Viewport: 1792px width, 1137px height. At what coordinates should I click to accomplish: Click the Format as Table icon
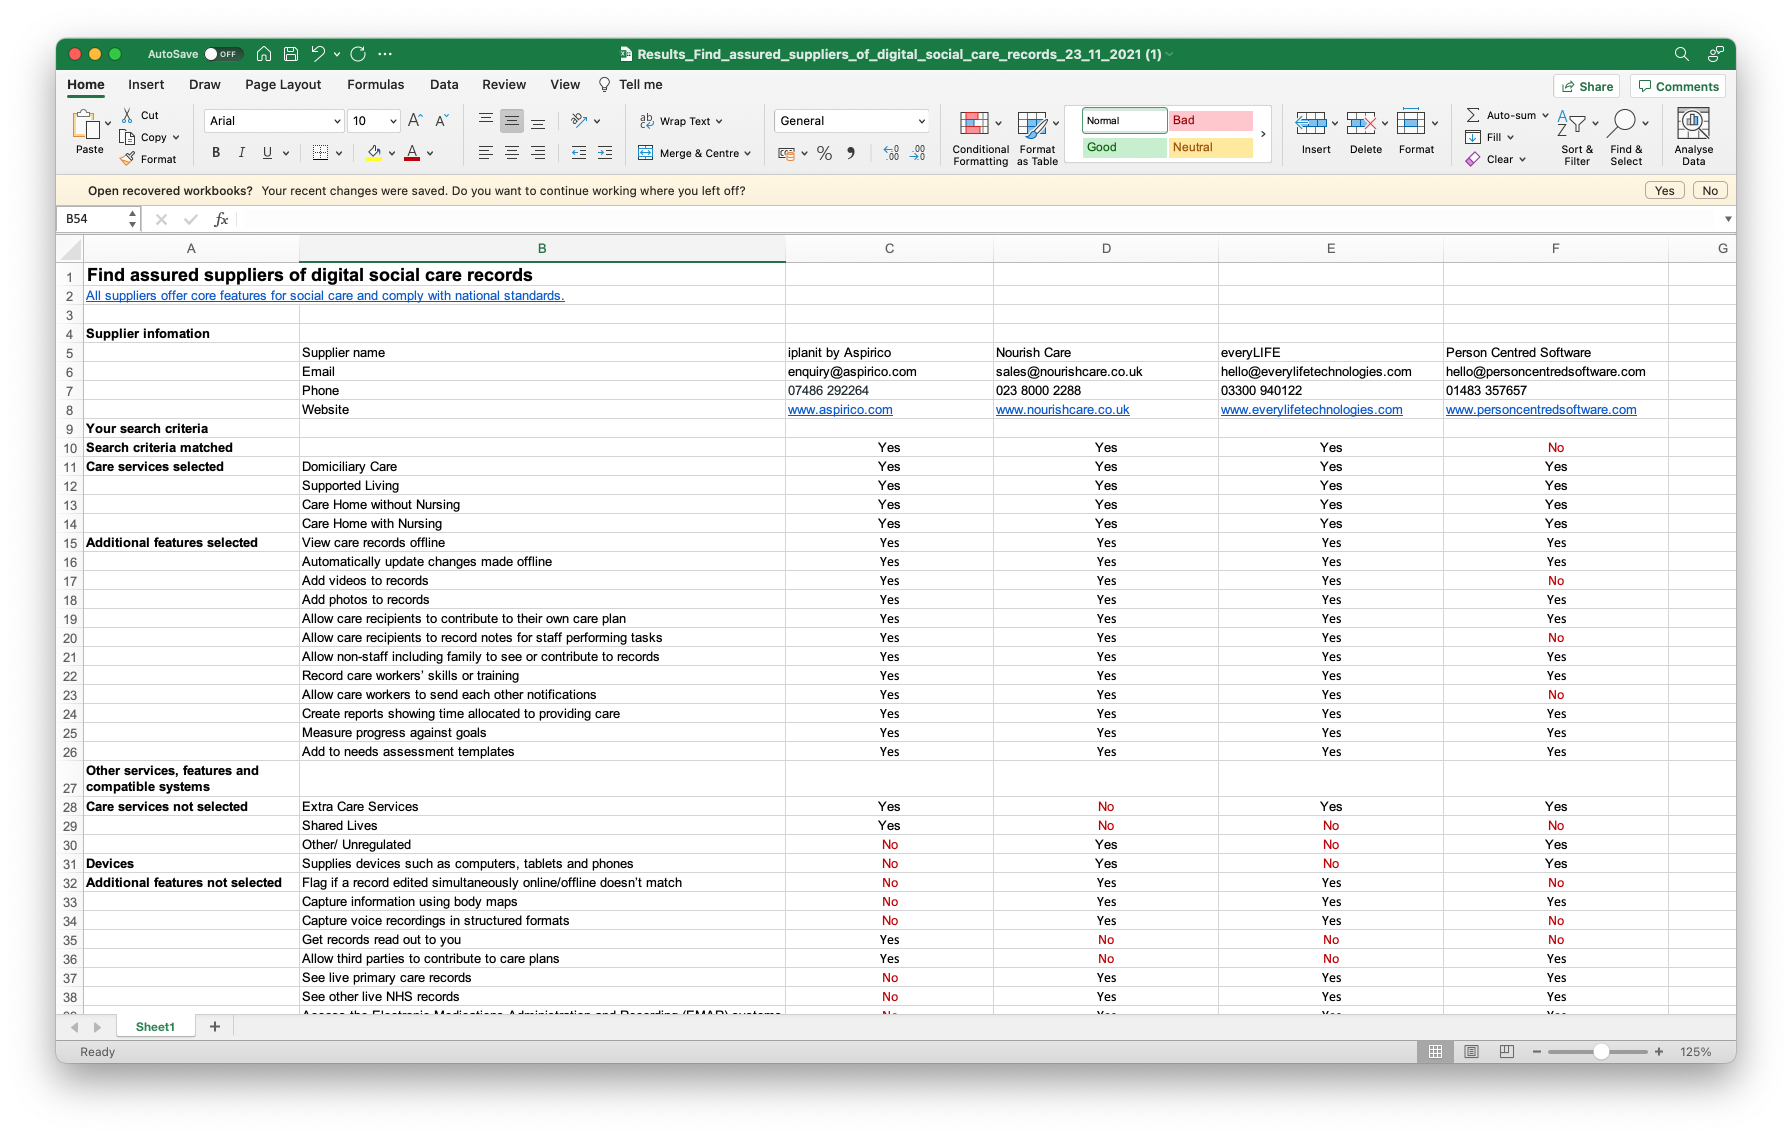pos(1032,124)
